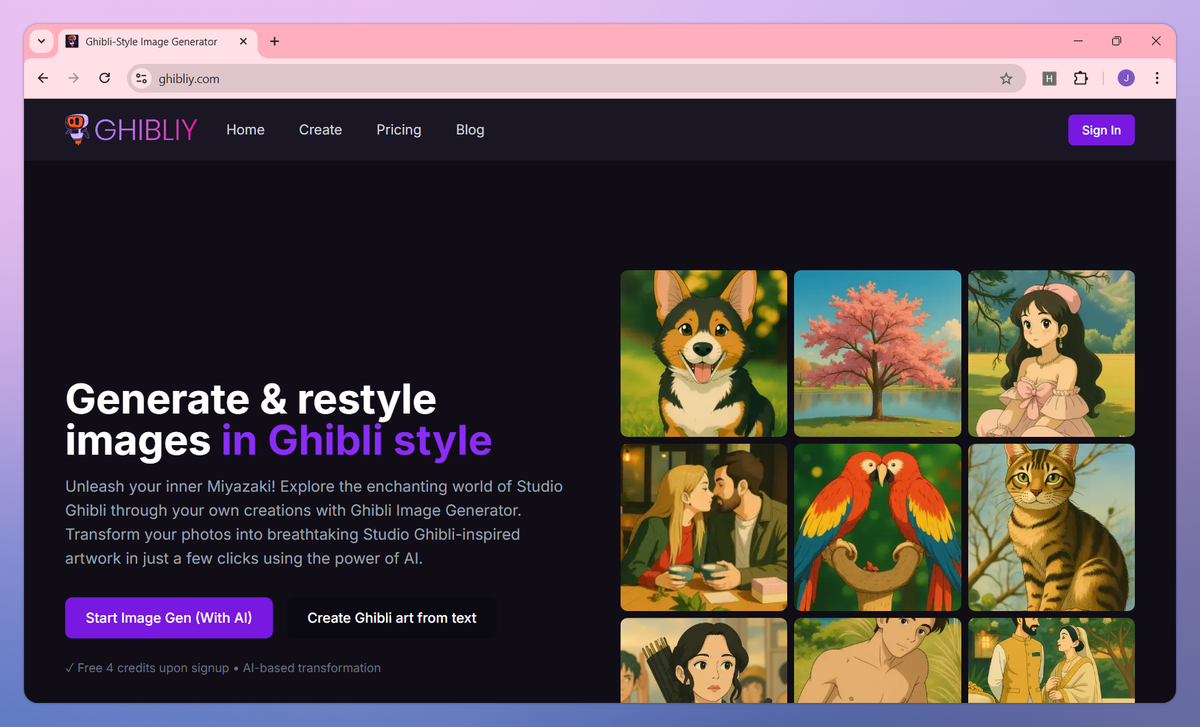Open the tabby cat thumbnail

1051,527
